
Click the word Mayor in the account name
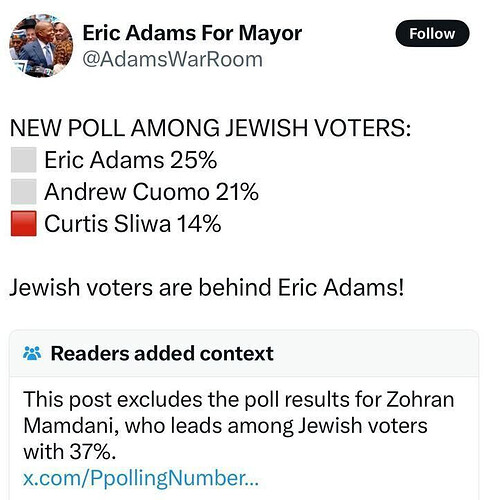tap(270, 33)
